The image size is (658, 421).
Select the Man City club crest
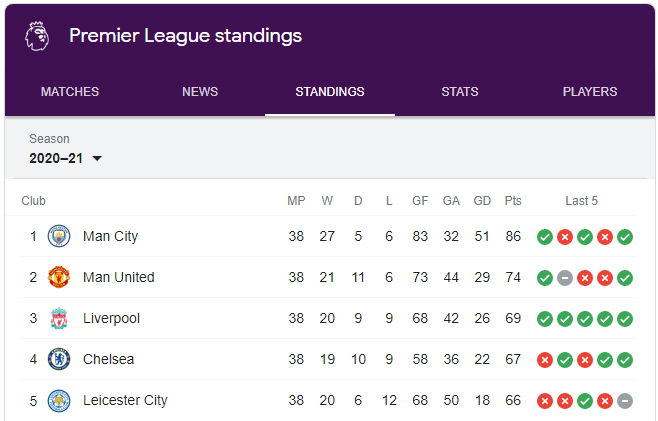pyautogui.click(x=59, y=236)
